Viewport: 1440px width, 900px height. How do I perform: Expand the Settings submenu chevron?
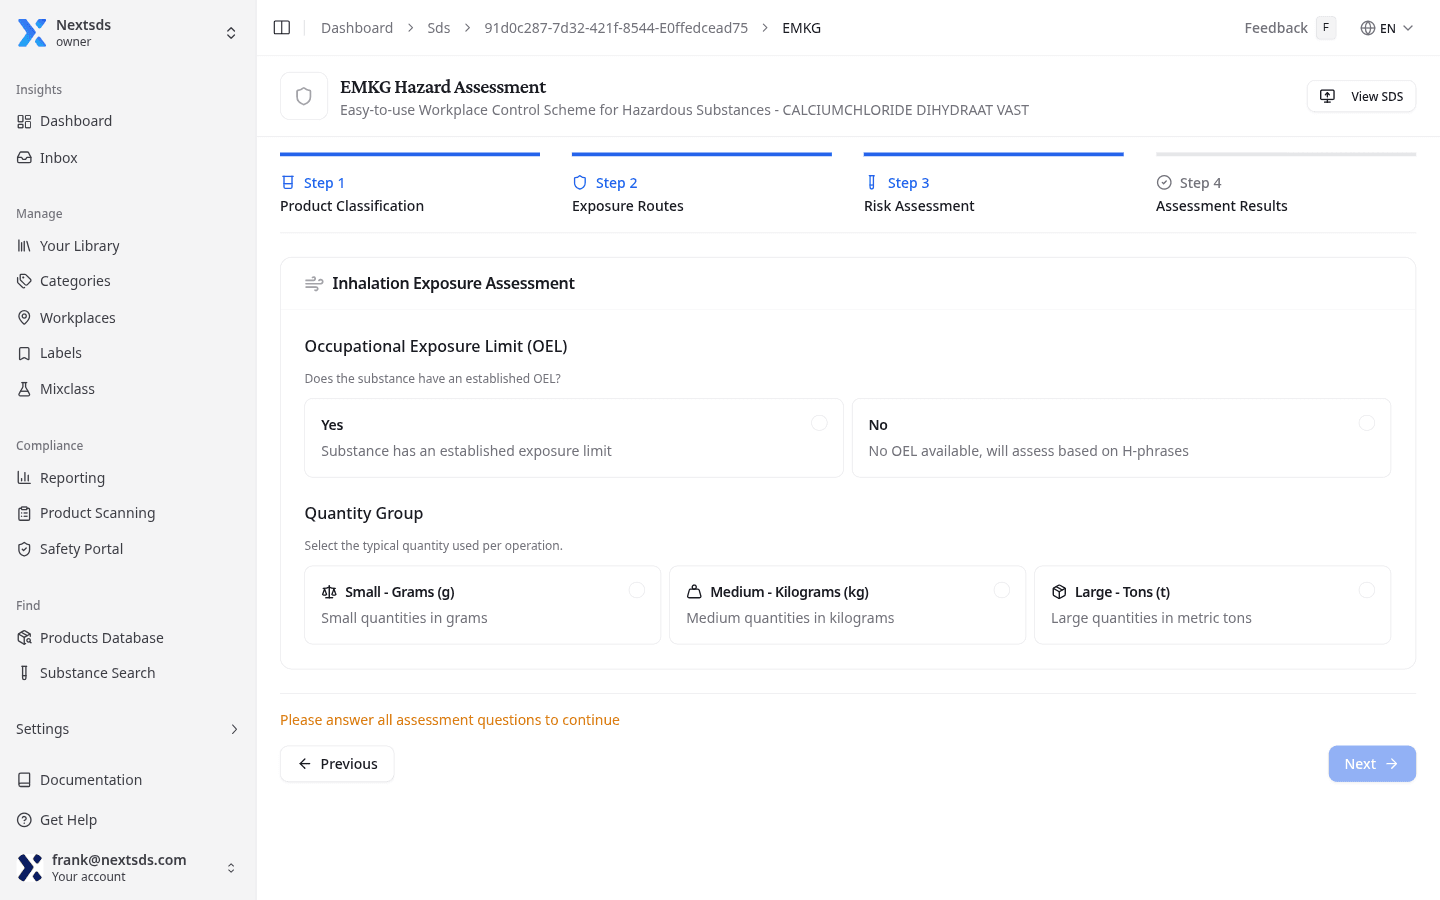tap(234, 729)
